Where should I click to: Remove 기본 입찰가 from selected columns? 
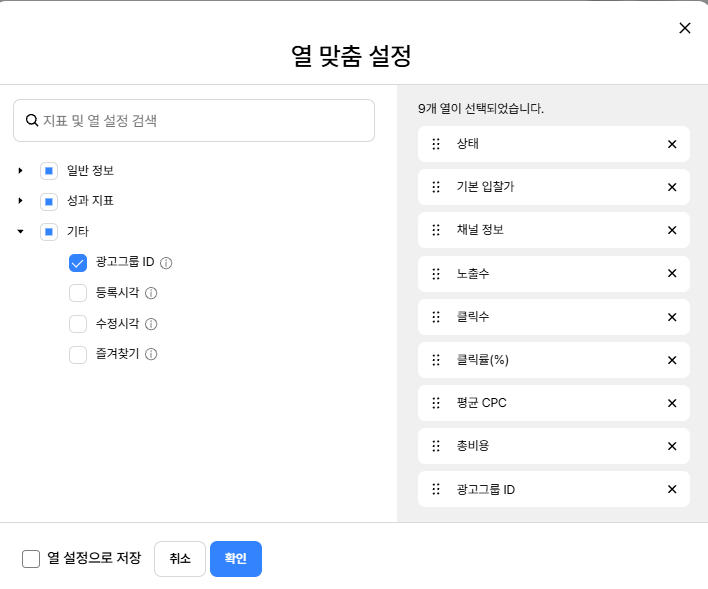(672, 187)
